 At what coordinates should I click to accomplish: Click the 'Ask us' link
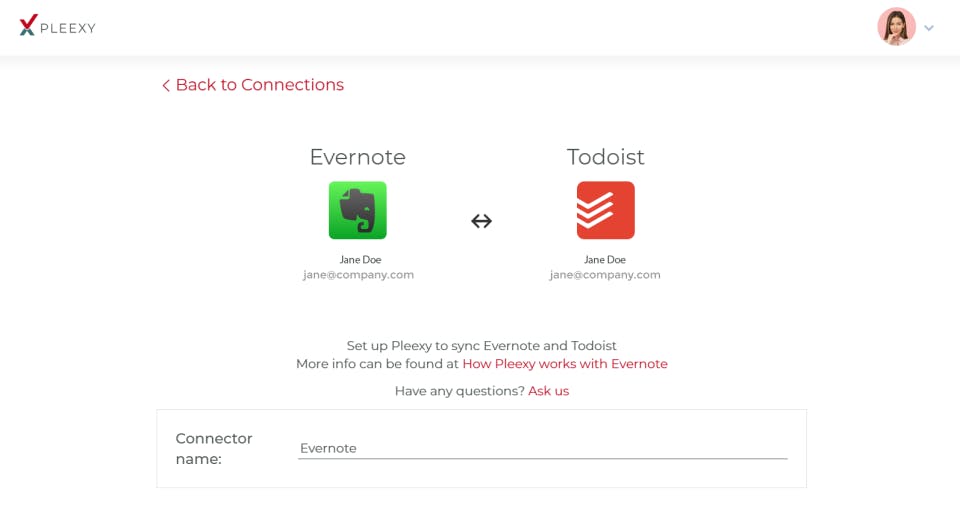(x=548, y=391)
